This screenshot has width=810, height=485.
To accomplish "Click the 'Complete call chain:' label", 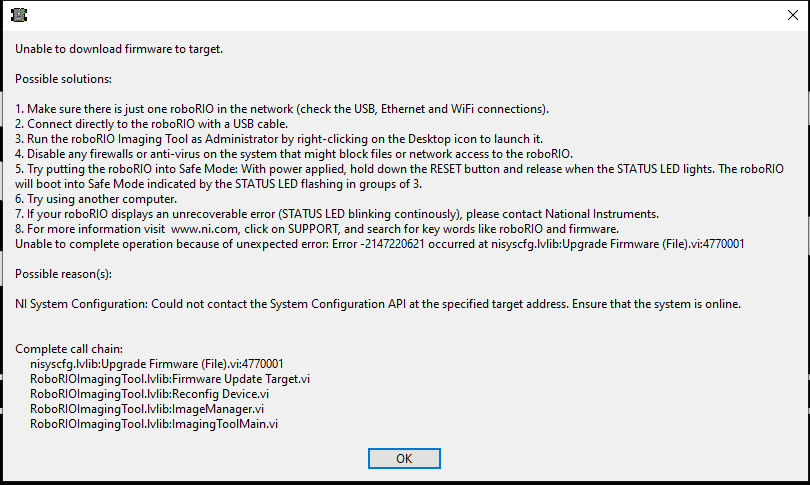I will 69,349.
